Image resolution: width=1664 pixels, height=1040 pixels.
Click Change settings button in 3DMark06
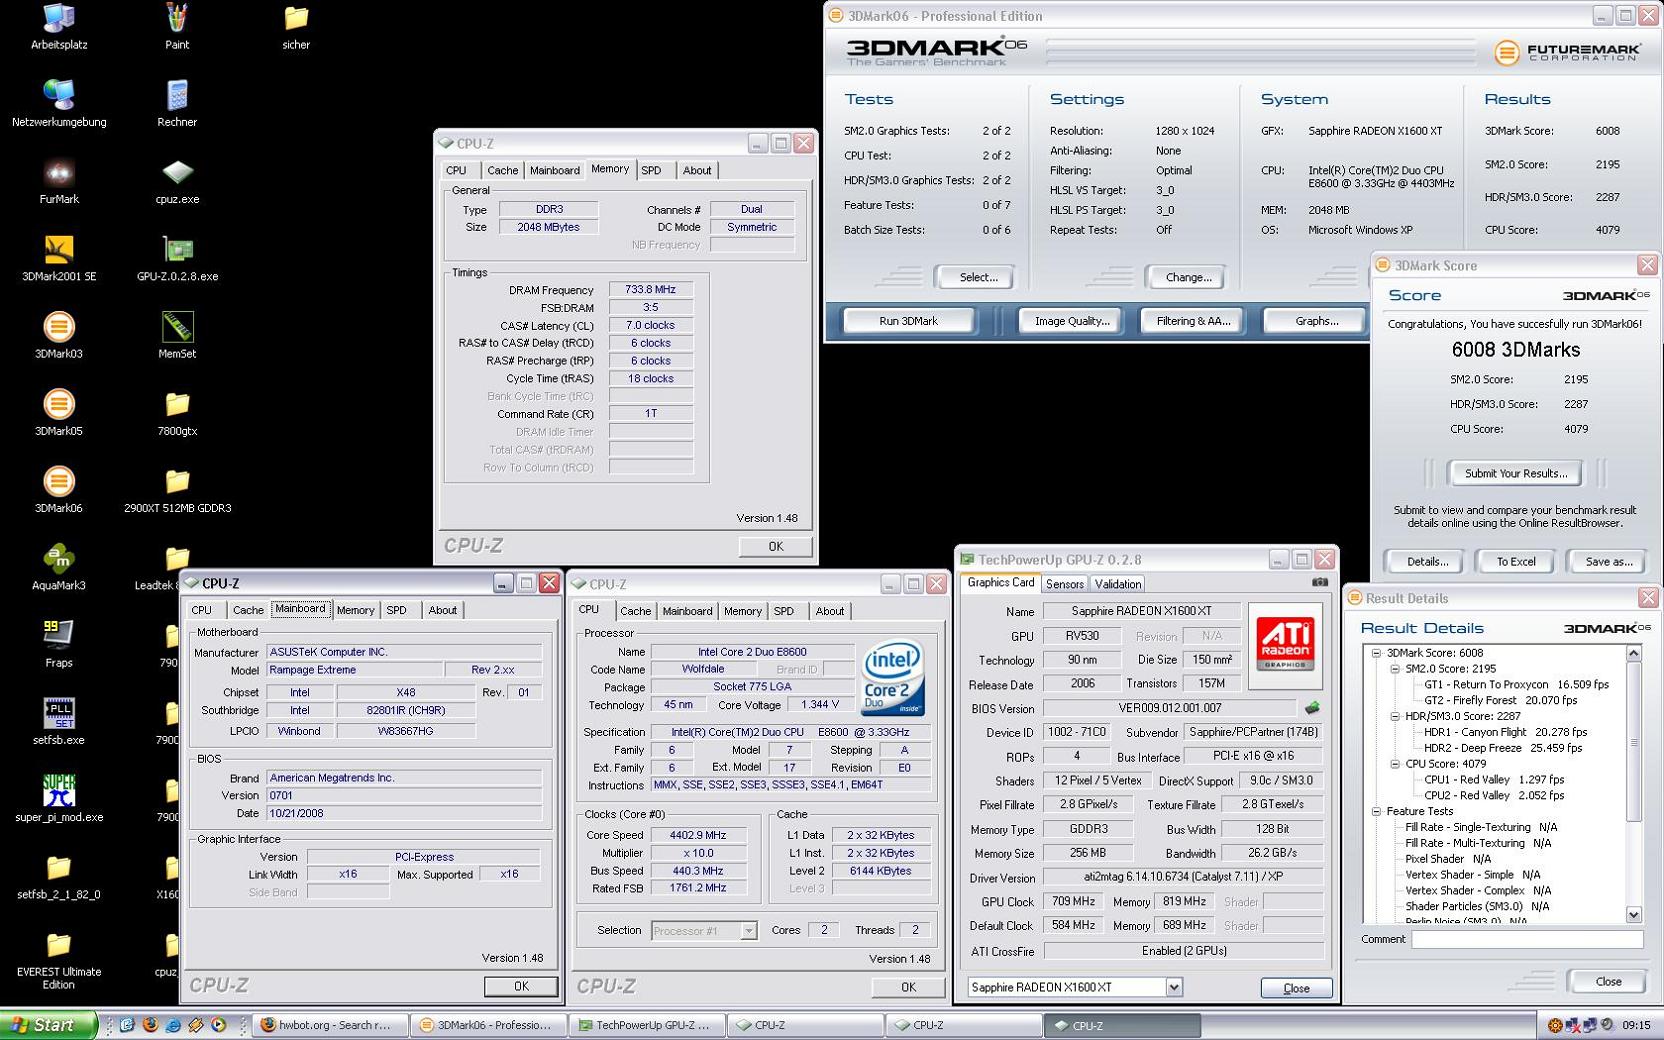(x=1187, y=277)
